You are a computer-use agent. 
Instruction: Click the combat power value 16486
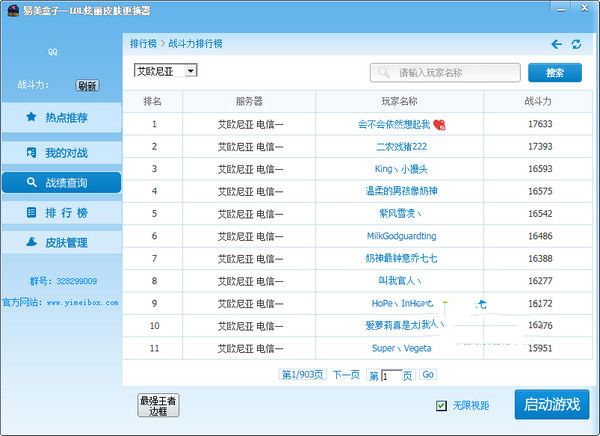tap(540, 236)
